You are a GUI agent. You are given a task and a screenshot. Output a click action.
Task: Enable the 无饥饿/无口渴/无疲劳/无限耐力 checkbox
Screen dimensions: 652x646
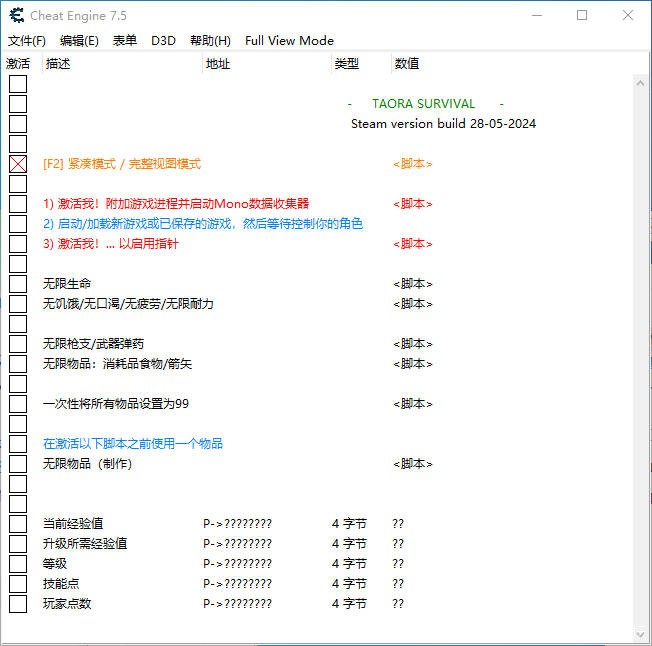coord(18,304)
